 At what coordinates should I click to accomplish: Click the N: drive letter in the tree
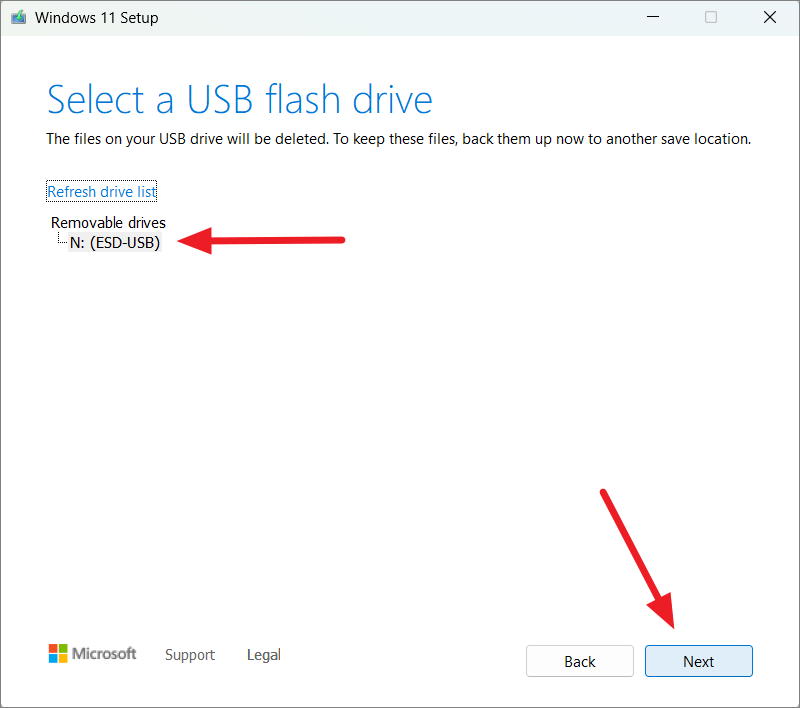[x=78, y=242]
